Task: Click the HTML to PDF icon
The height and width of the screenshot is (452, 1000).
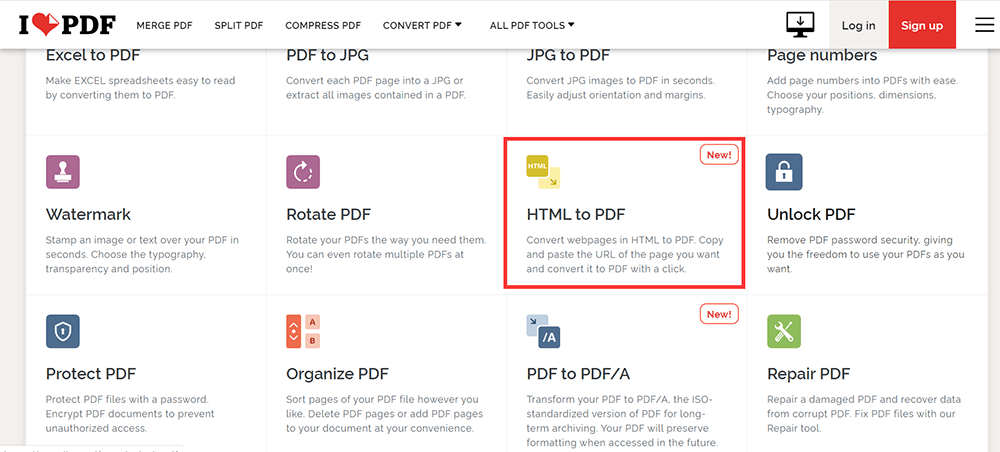Action: pyautogui.click(x=543, y=172)
